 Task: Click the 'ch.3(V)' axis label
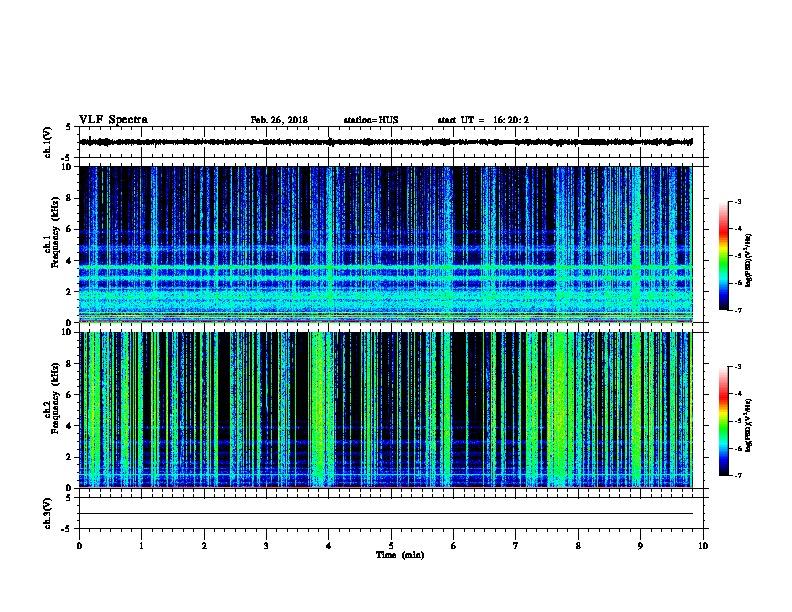coord(47,513)
